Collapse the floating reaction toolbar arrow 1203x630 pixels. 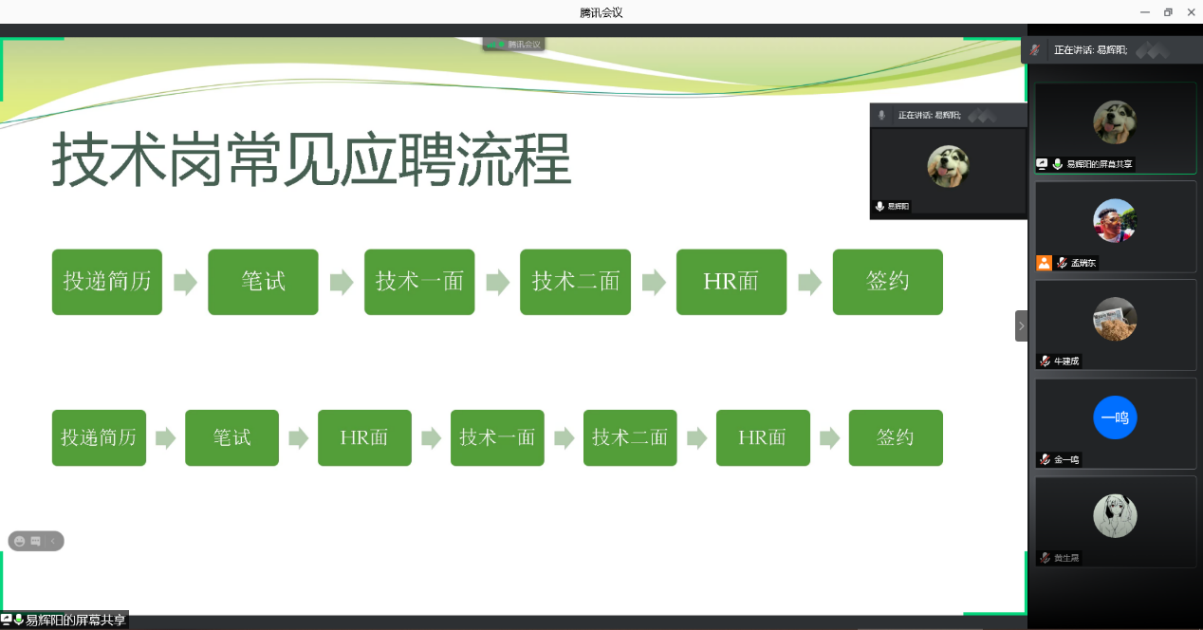coord(53,541)
